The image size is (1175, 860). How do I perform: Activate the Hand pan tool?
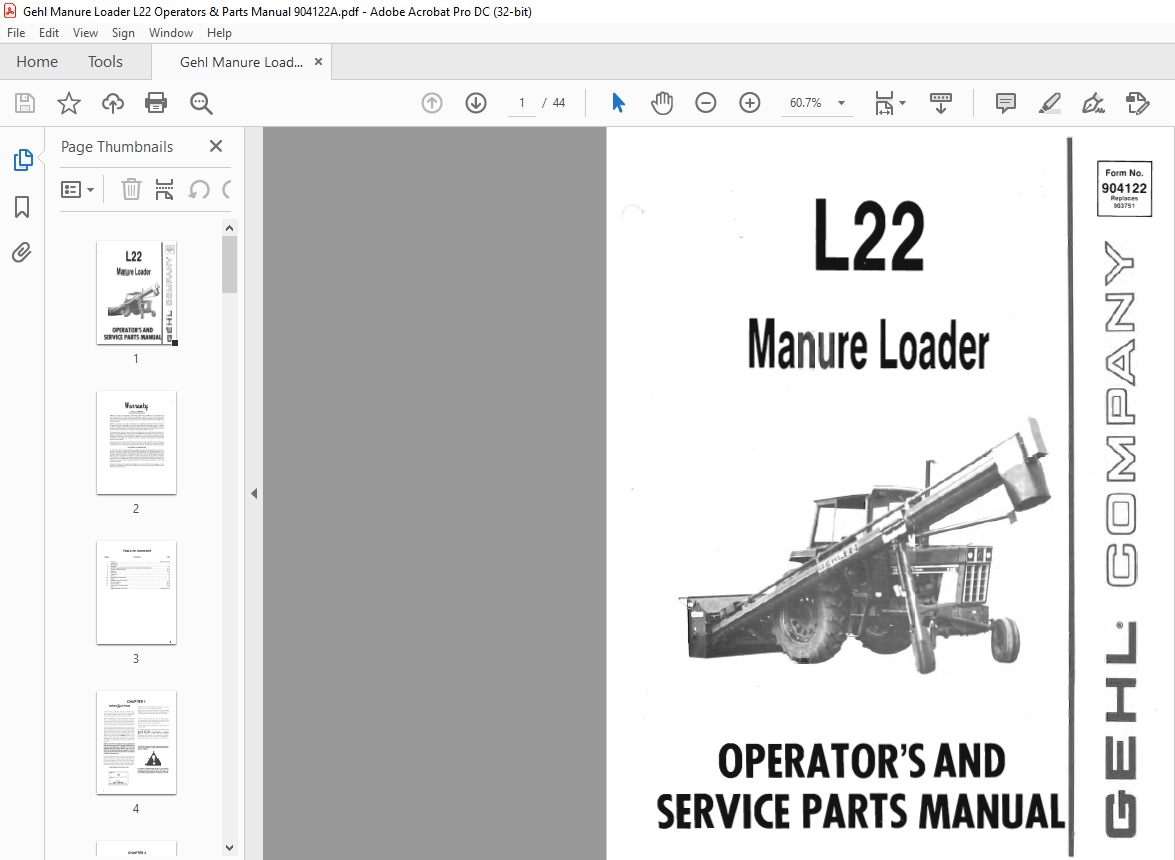(662, 103)
